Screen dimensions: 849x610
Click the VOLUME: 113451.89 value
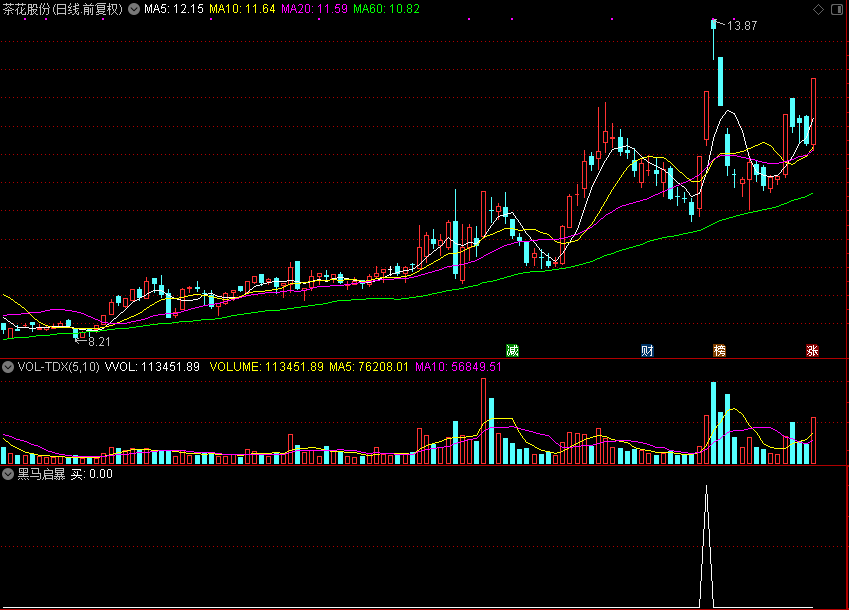pos(266,367)
